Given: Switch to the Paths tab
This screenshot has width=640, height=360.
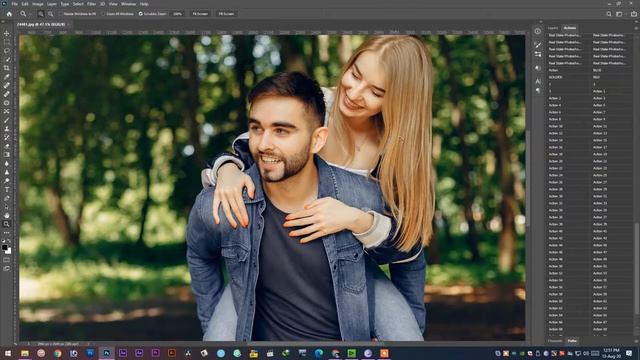Looking at the screenshot, I should pos(572,341).
